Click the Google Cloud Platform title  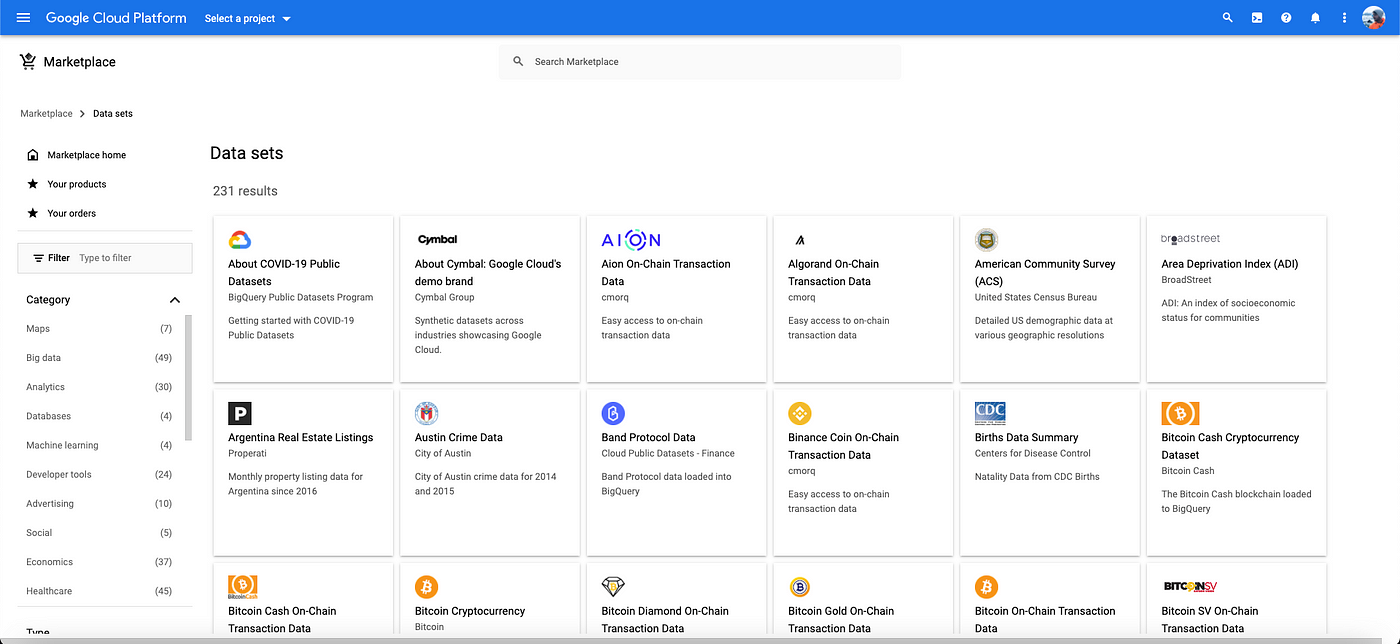116,18
